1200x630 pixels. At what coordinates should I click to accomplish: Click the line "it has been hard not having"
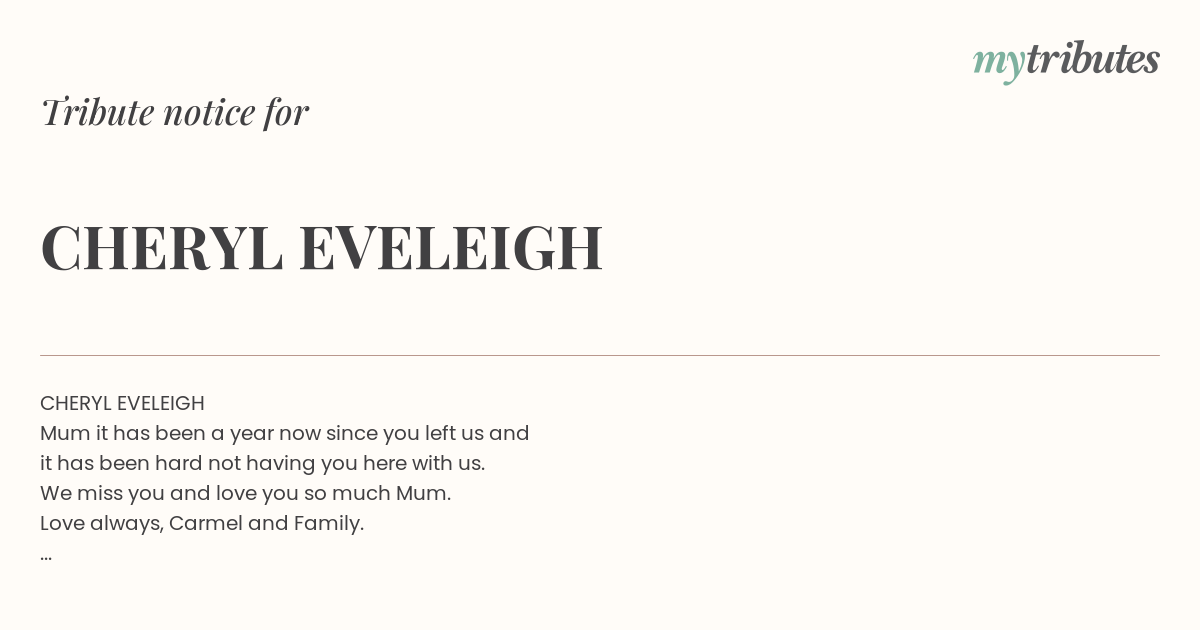coord(263,464)
